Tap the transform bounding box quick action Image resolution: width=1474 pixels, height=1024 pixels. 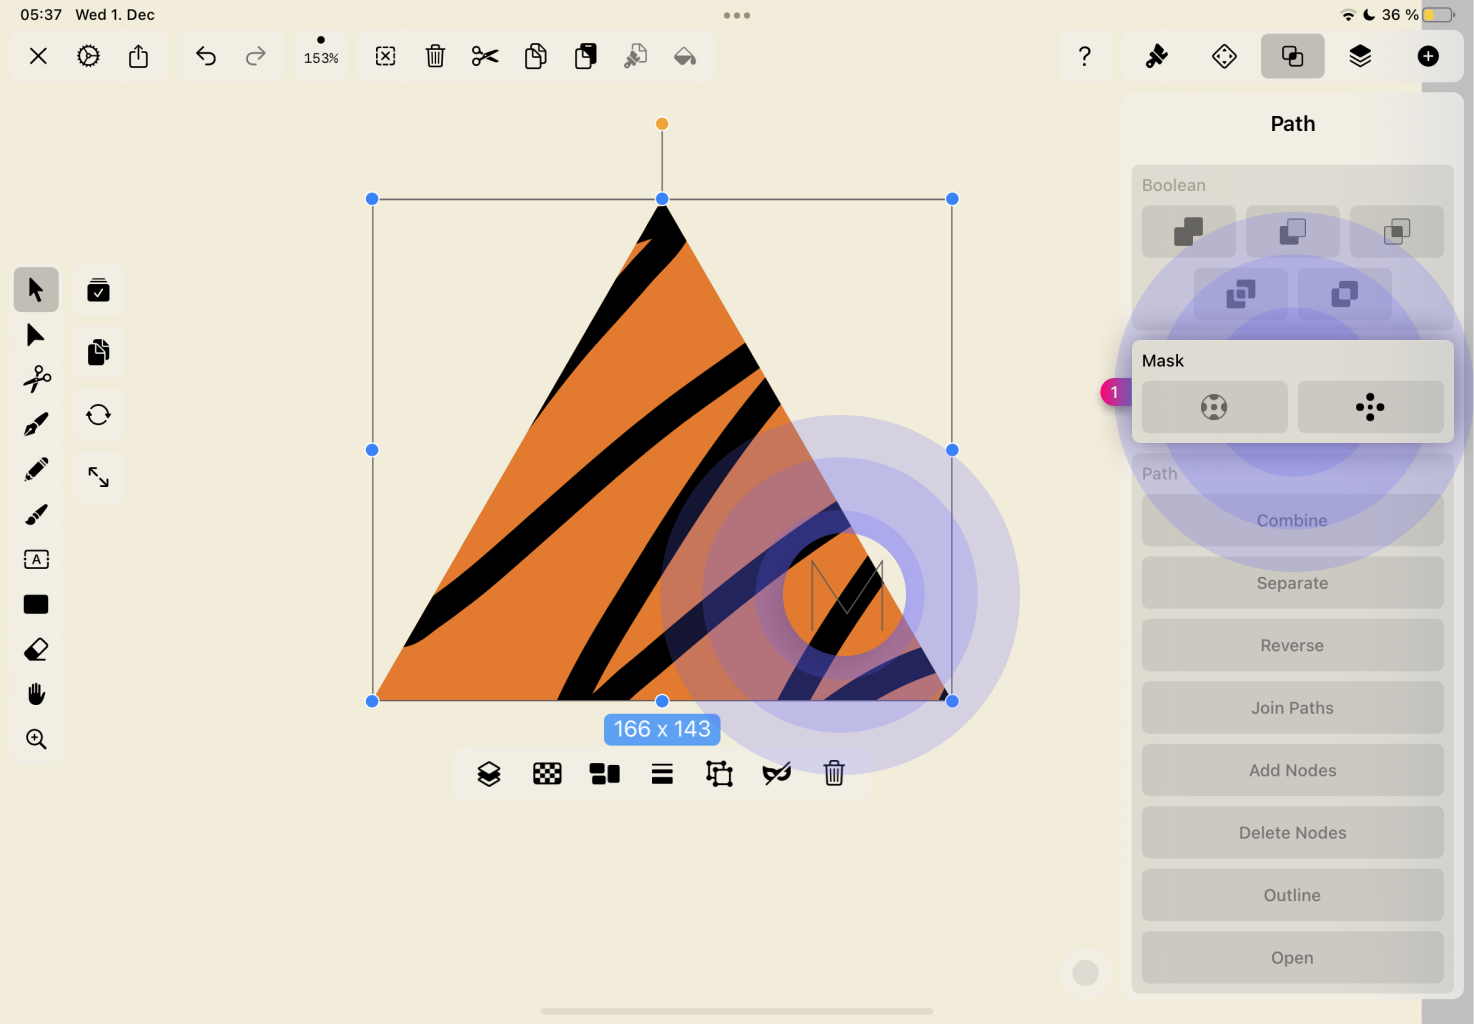point(719,774)
